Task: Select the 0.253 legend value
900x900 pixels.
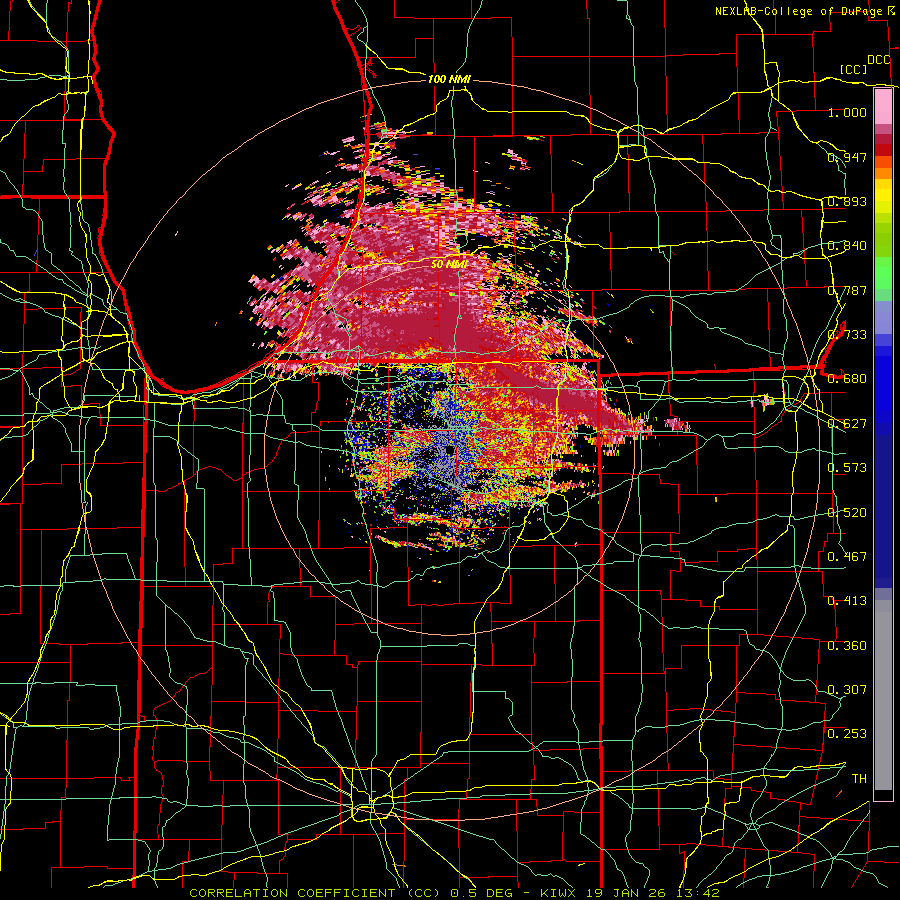Action: (x=847, y=734)
